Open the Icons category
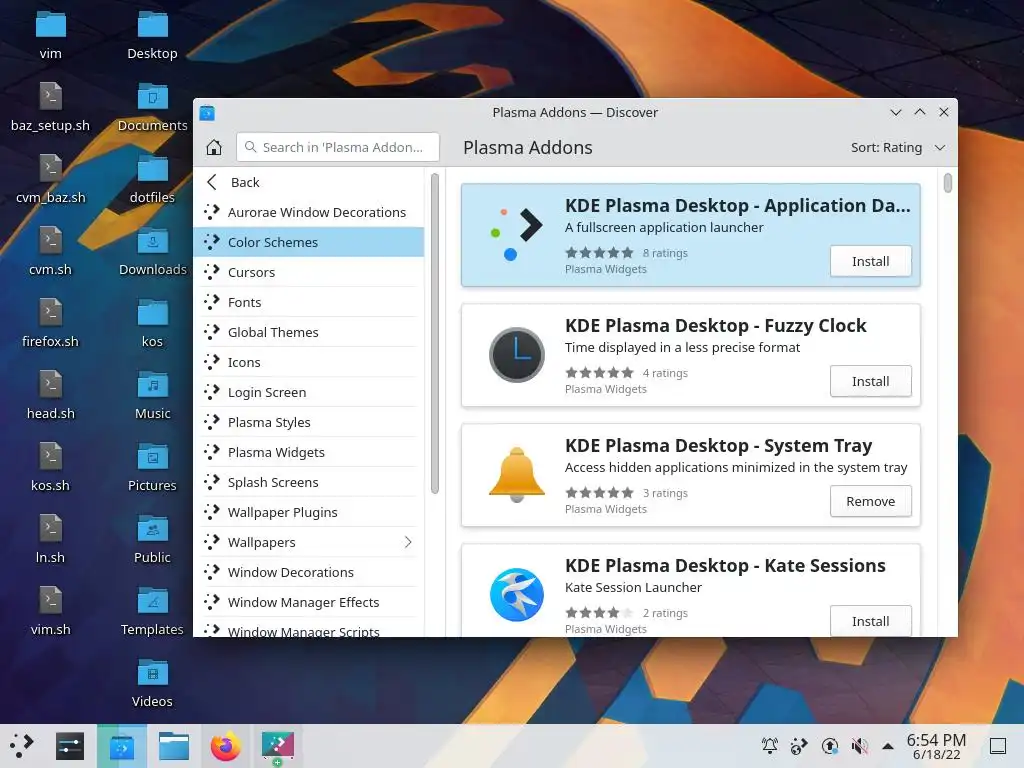Screen dimensions: 1024x768 tap(309, 362)
